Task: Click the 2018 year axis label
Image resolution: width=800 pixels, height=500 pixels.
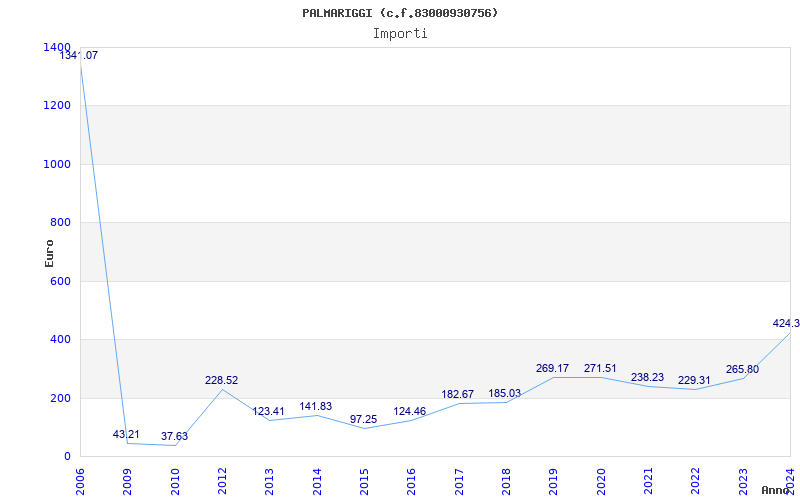Action: 506,482
